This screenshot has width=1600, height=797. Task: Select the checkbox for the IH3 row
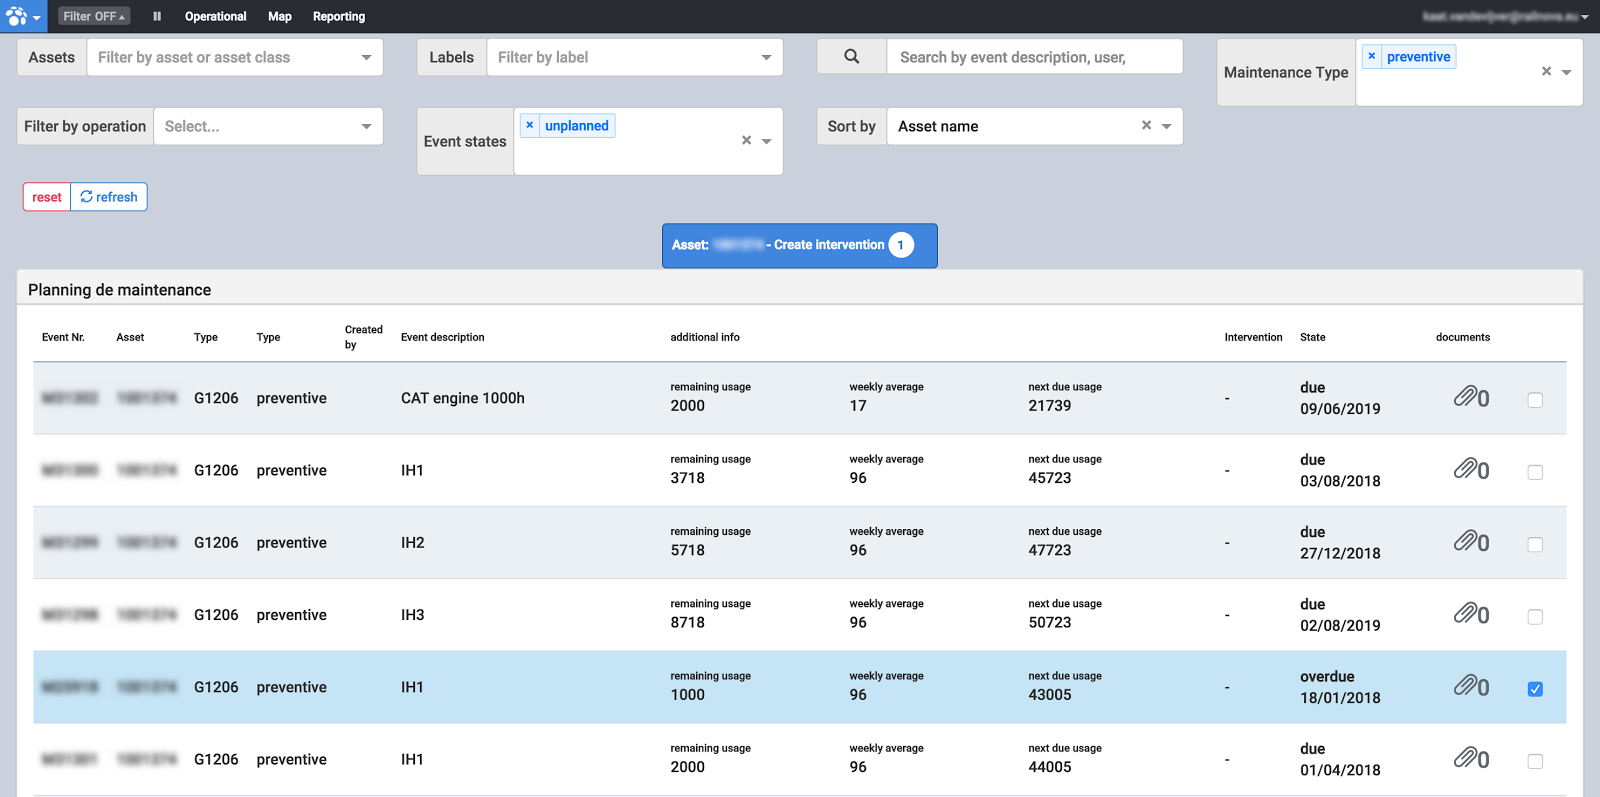coord(1535,617)
